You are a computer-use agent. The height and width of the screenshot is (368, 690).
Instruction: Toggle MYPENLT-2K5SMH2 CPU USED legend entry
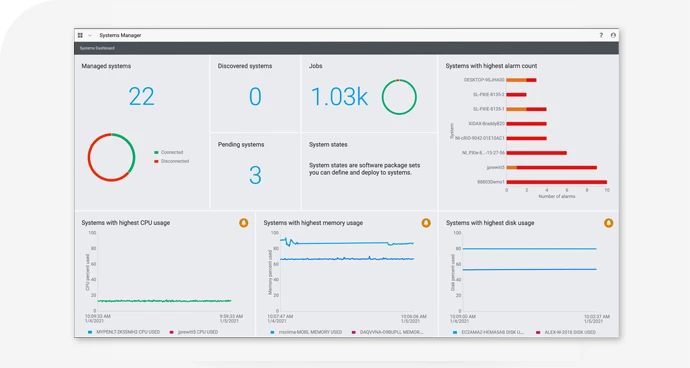pos(124,332)
